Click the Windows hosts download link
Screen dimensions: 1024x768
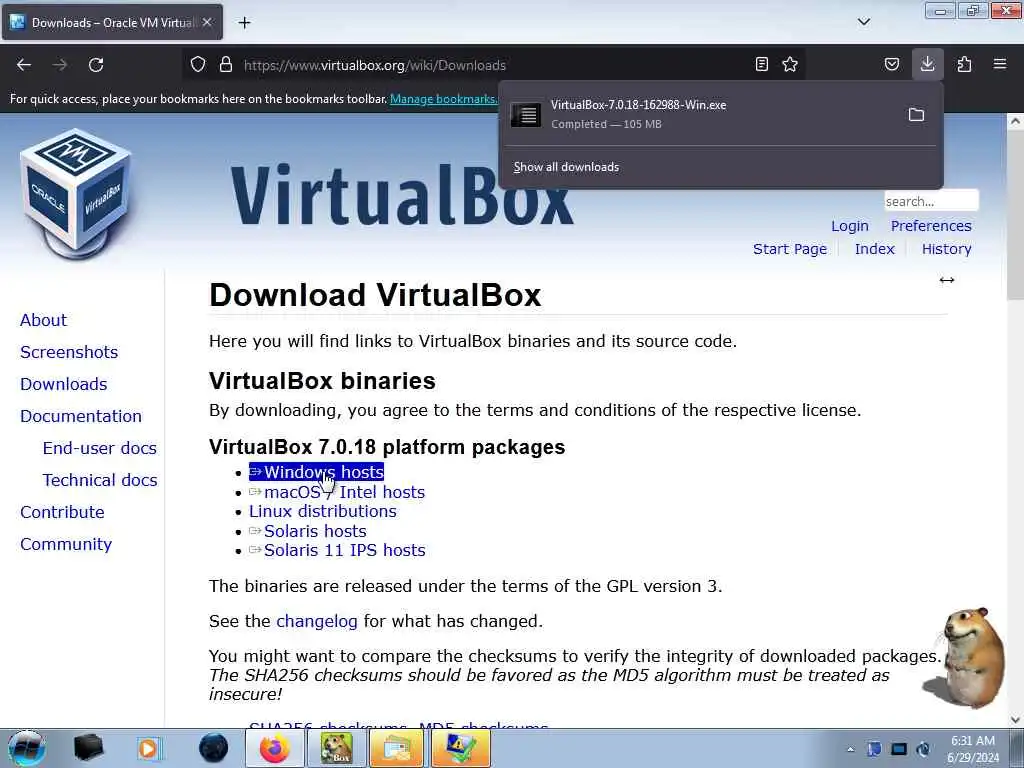tap(316, 472)
